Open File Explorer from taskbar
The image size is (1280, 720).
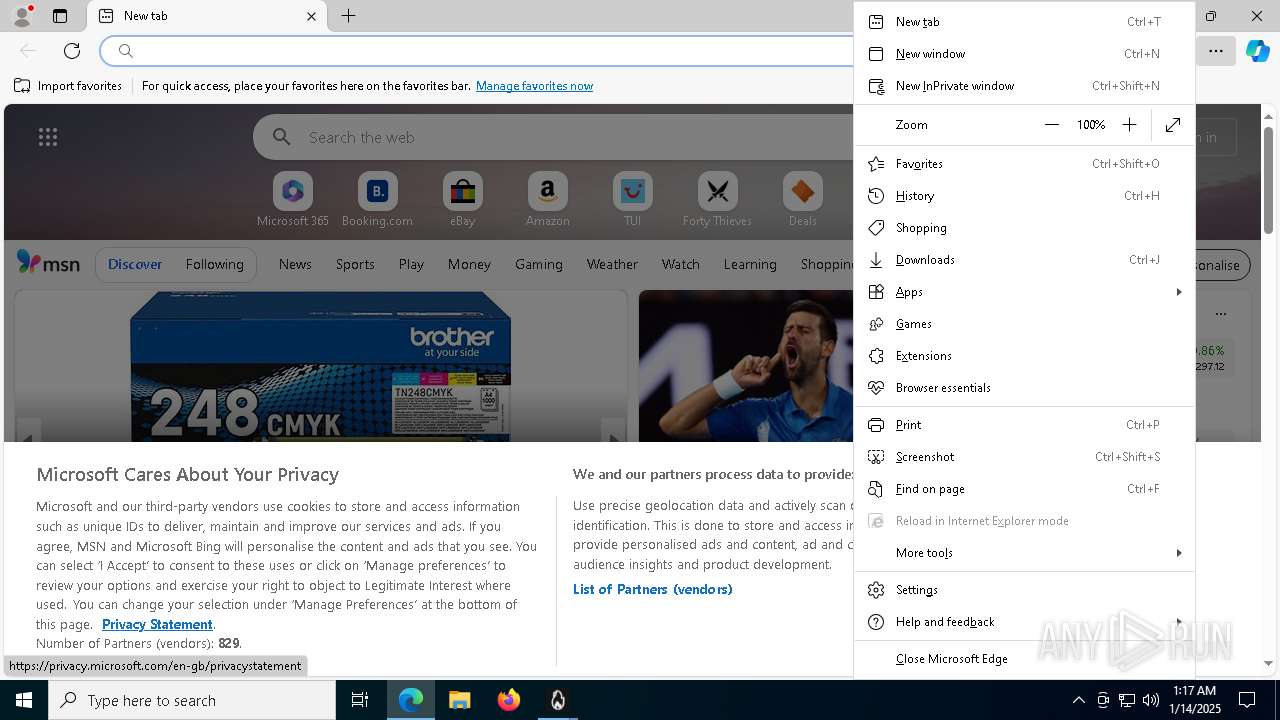(x=459, y=700)
